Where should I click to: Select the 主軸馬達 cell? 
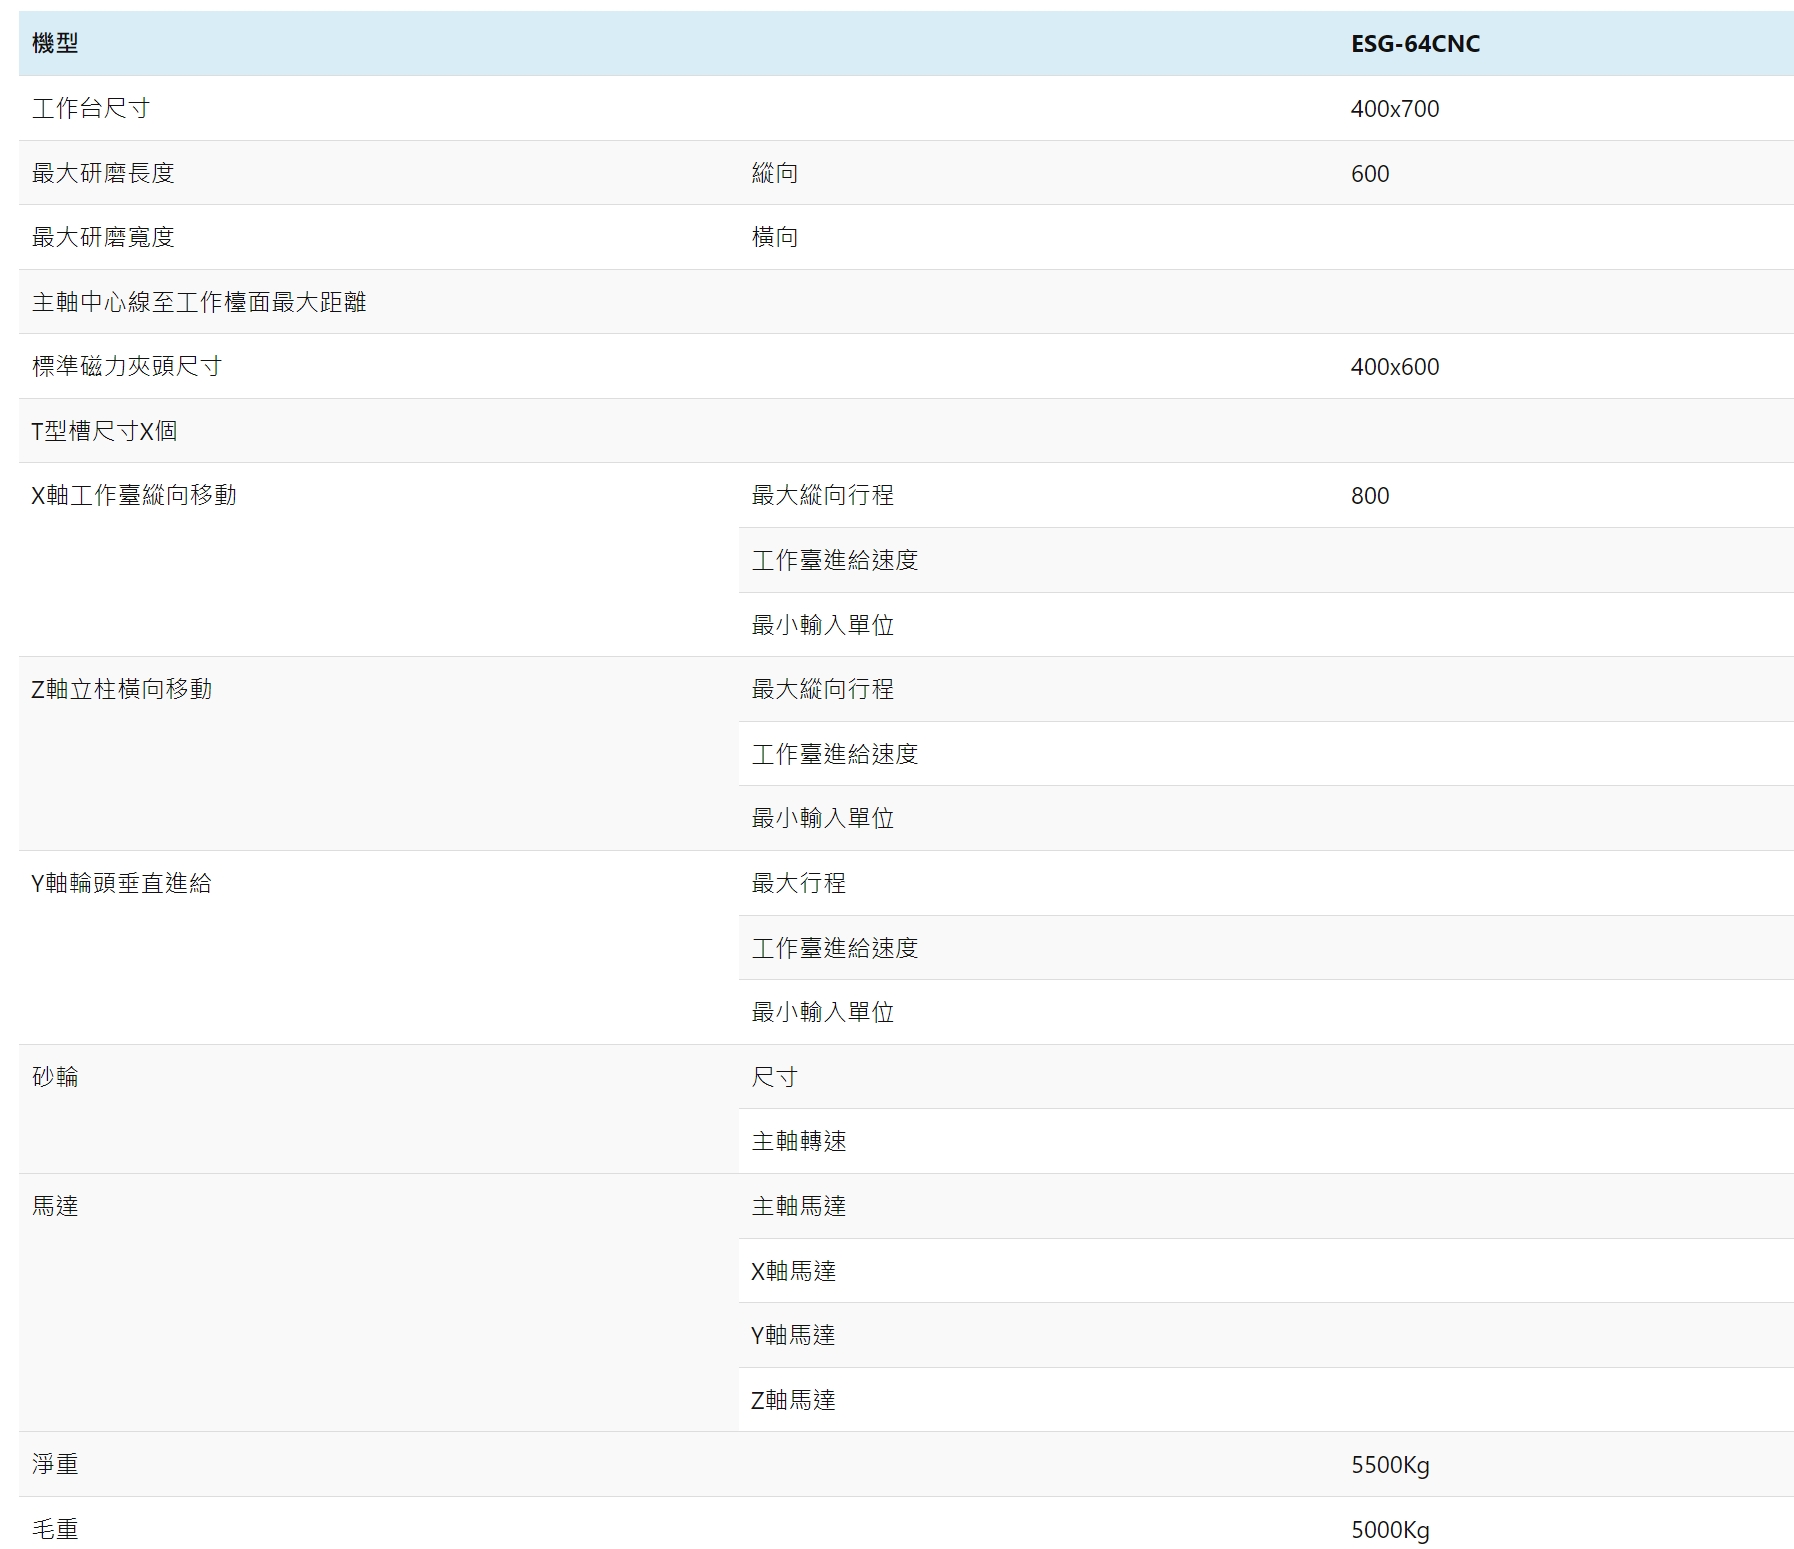pos(799,1206)
